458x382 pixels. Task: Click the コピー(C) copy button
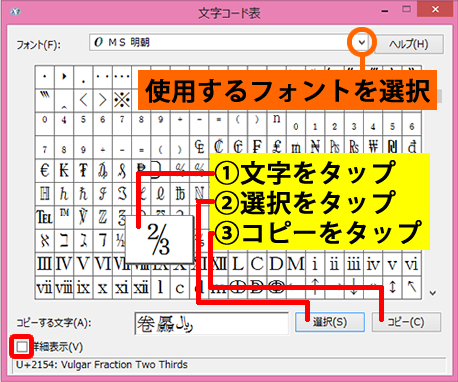click(406, 322)
